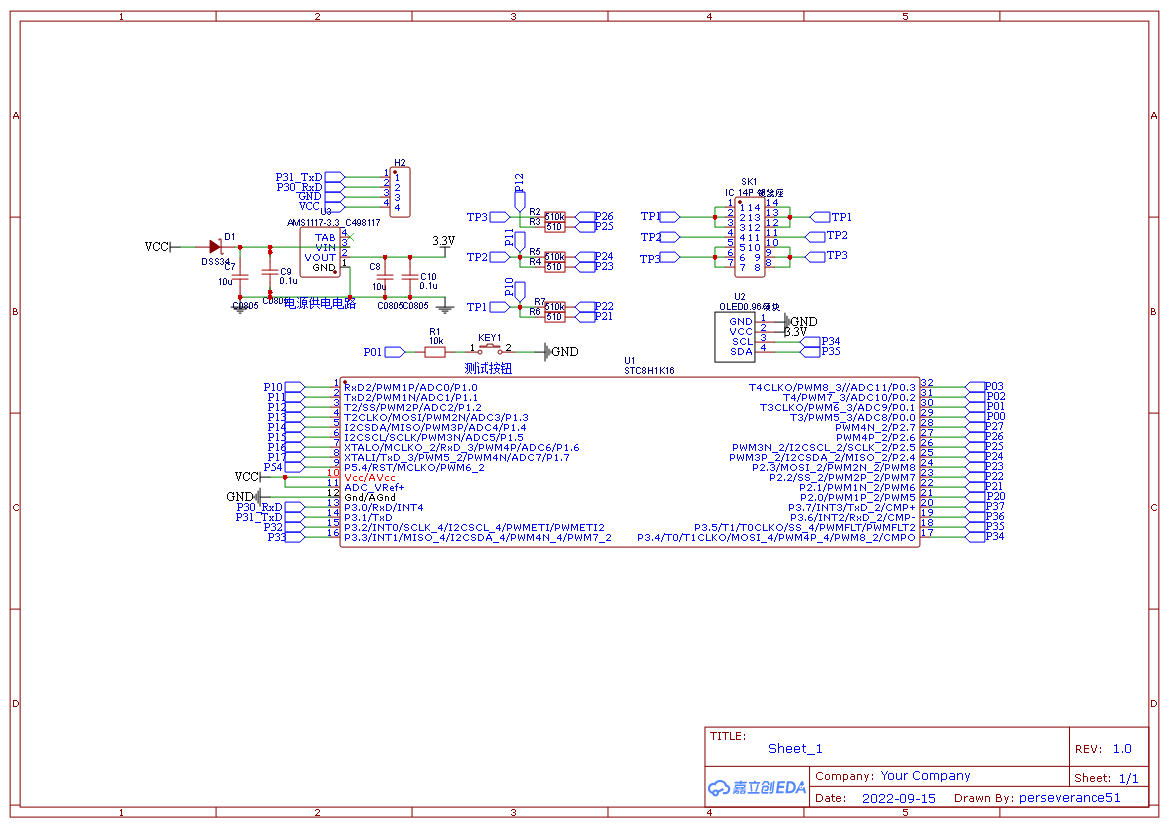Click the STC8H1K16 part label

tap(649, 371)
